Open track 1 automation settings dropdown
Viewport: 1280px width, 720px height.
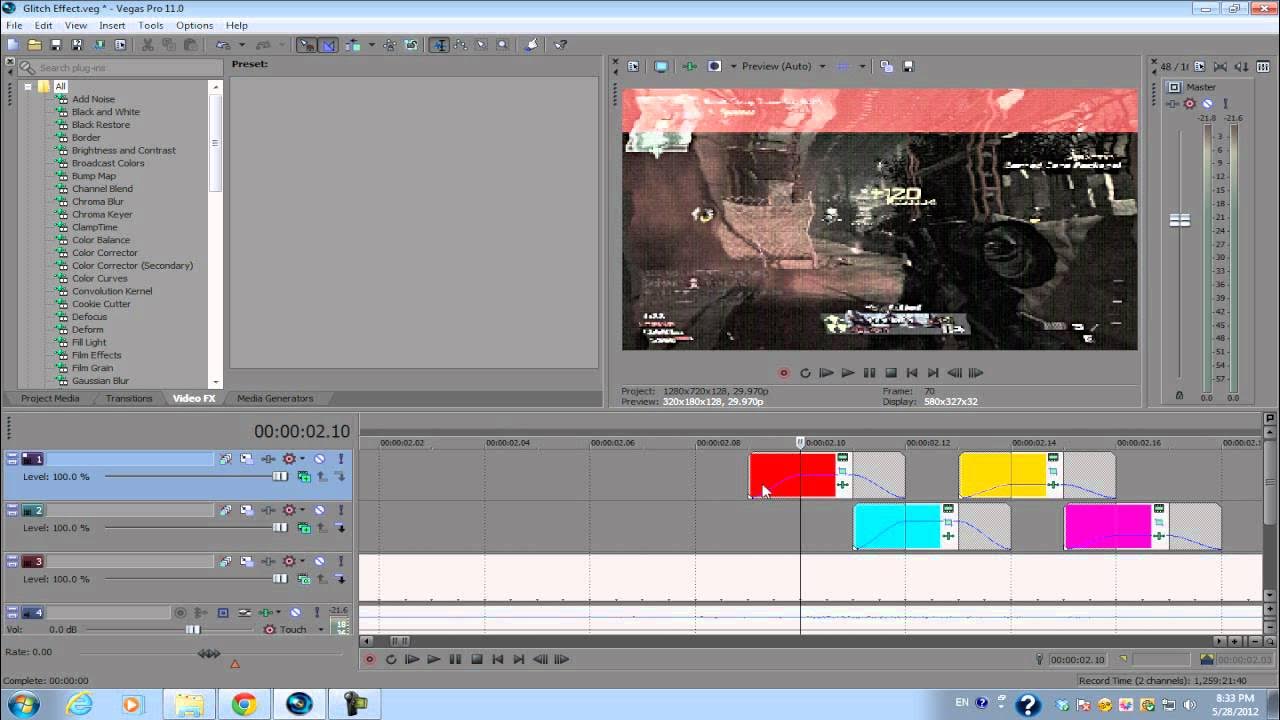302,459
